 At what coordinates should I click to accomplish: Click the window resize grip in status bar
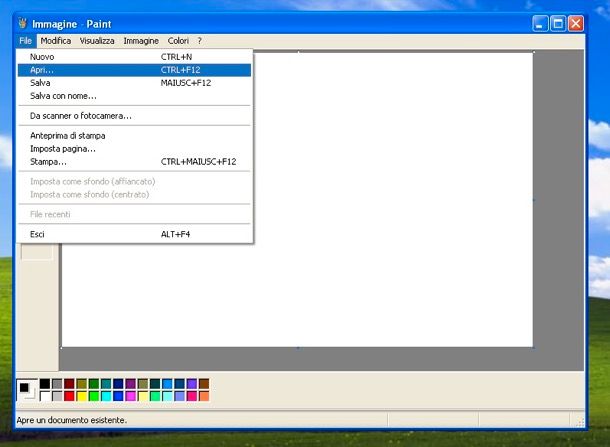[580, 422]
